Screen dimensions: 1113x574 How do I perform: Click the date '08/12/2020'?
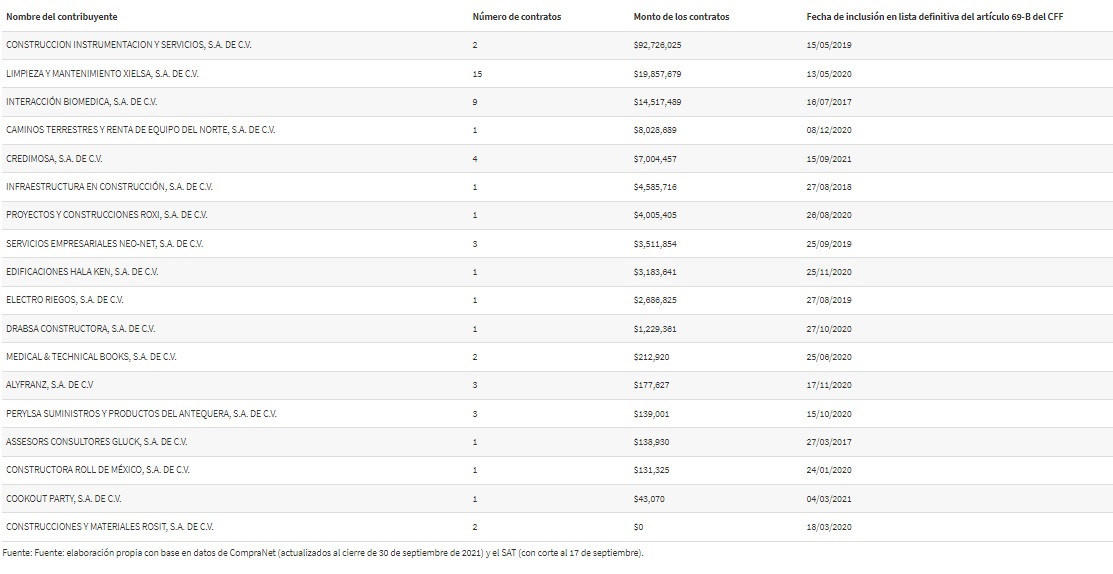[829, 130]
